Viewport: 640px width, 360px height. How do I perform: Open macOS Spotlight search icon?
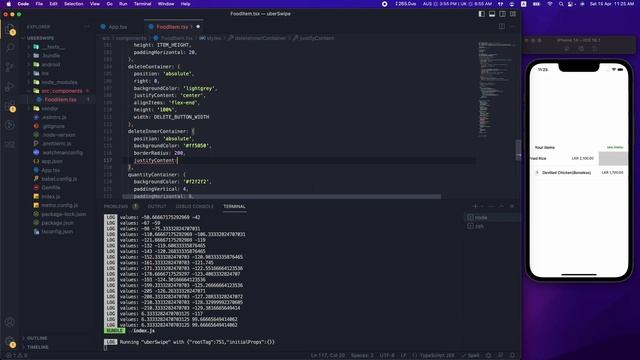pyautogui.click(x=561, y=4)
